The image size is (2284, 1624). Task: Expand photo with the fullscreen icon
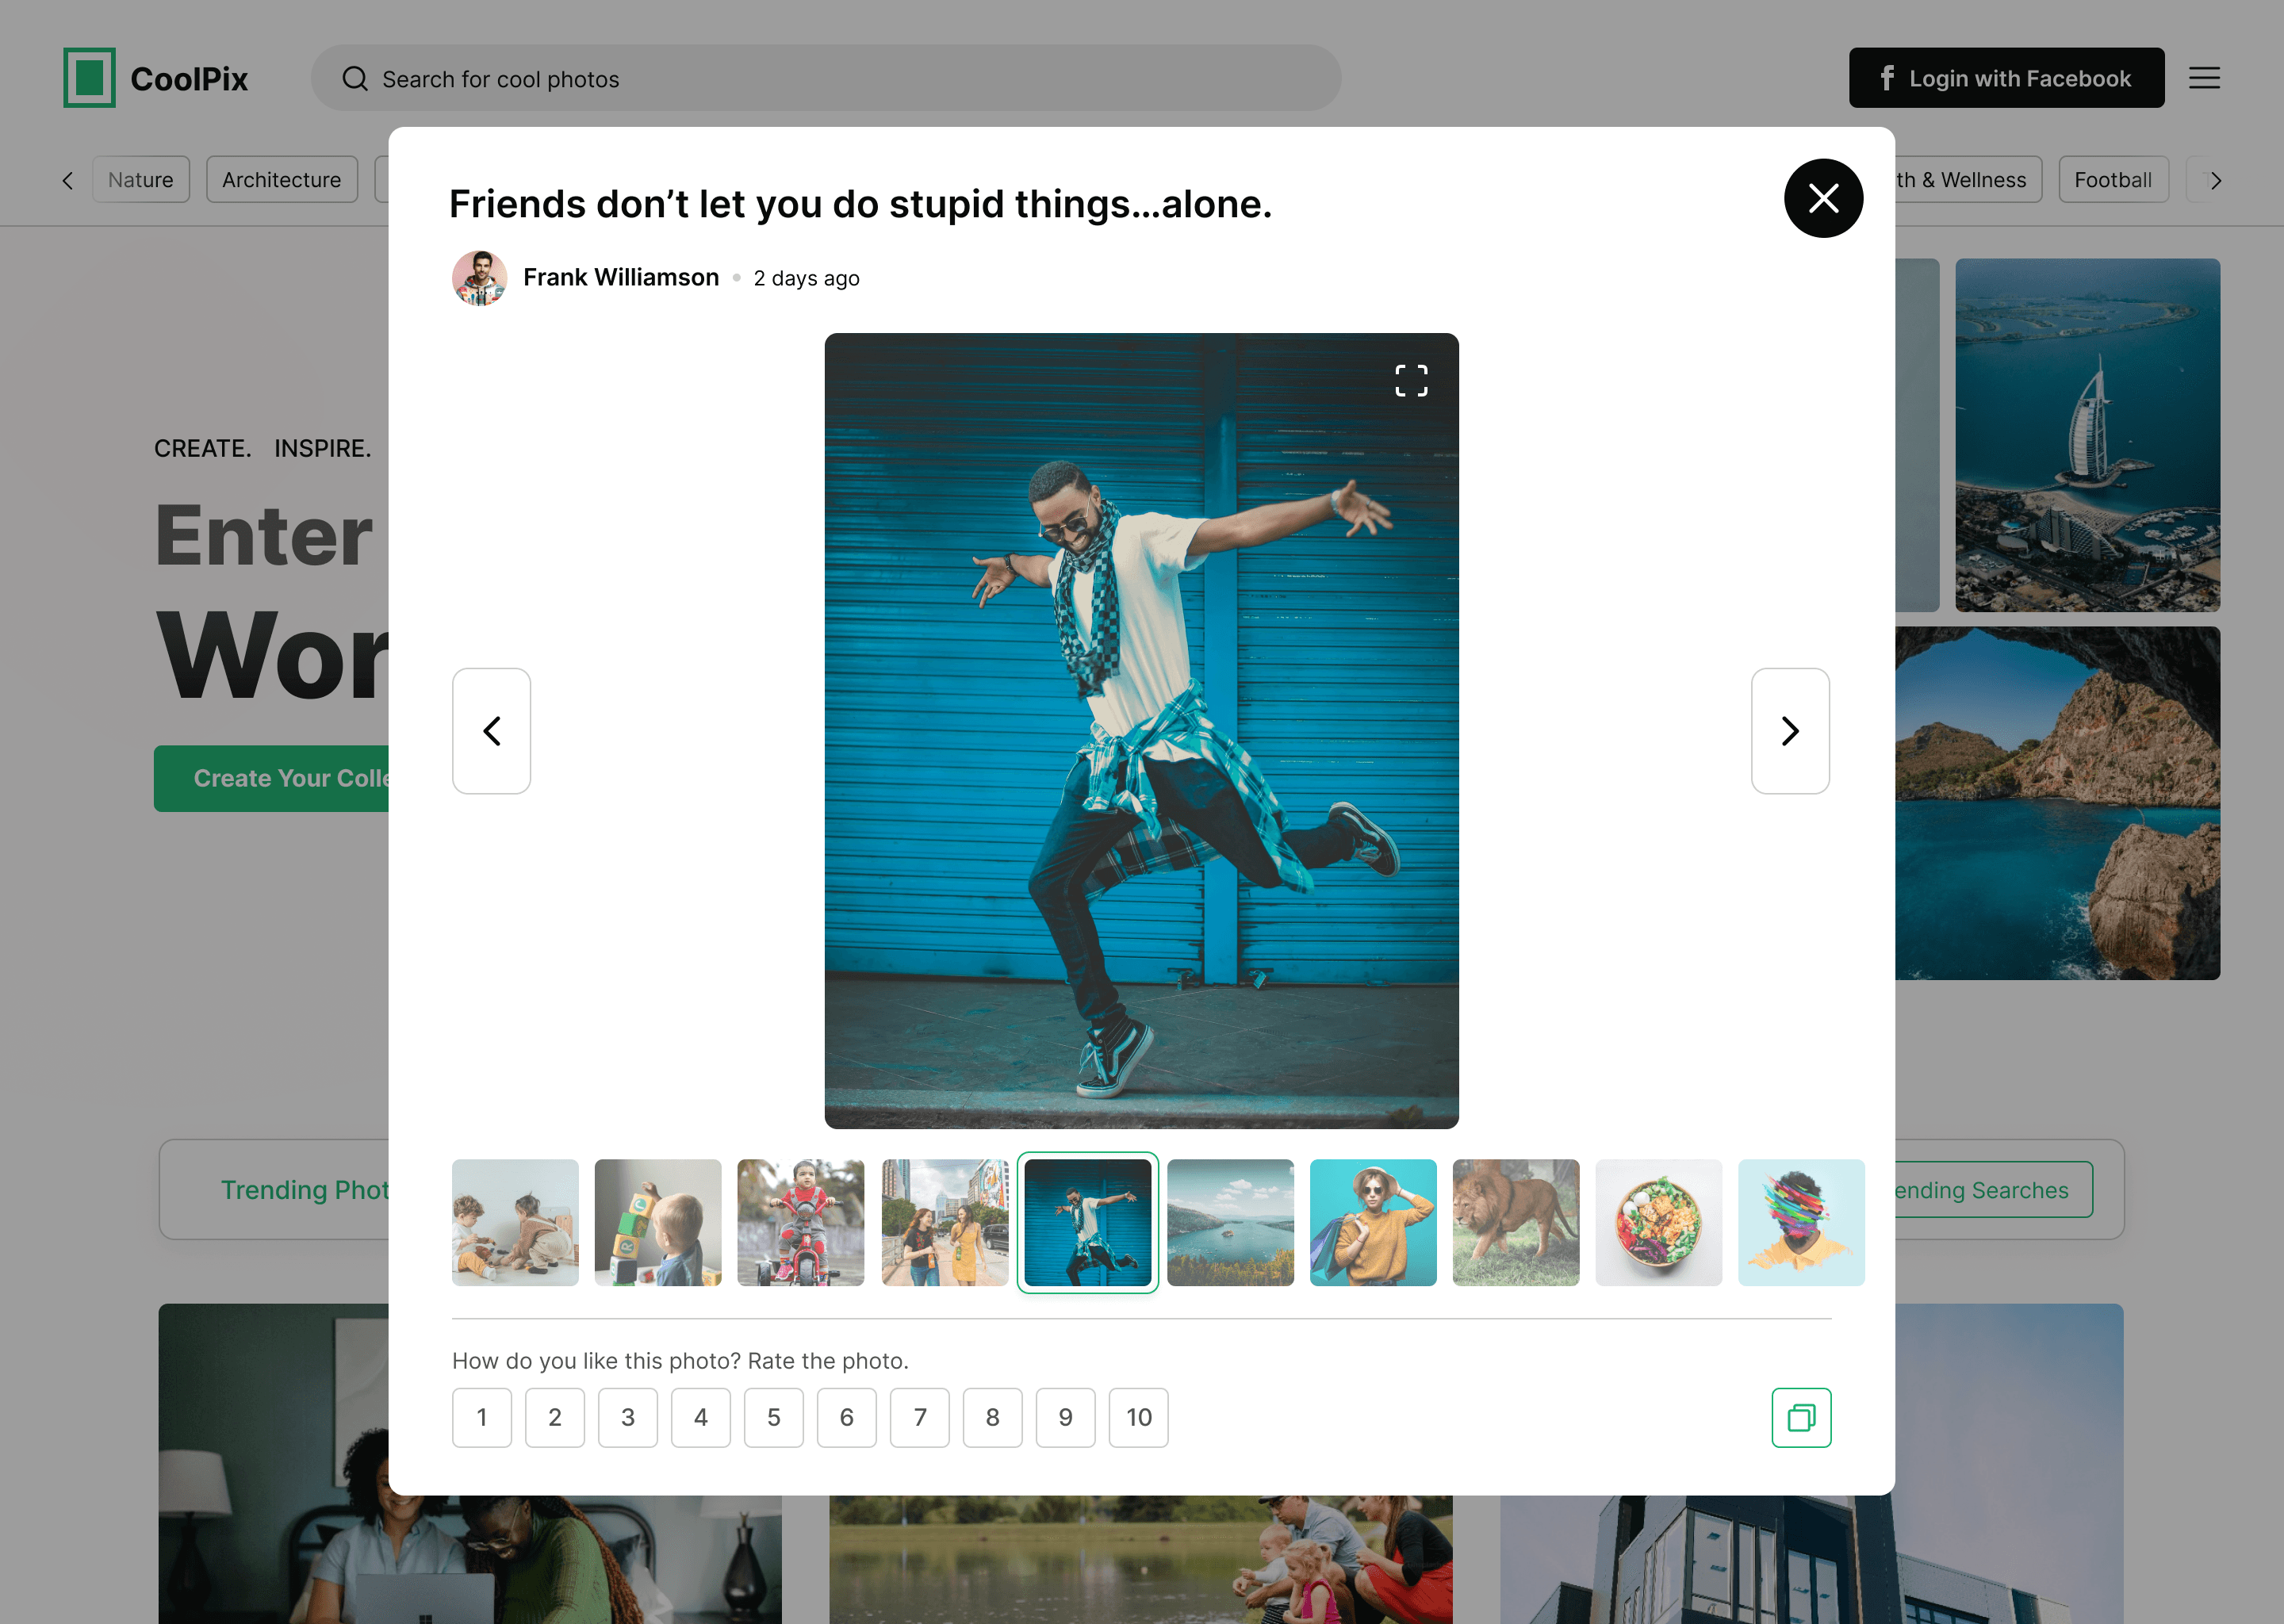(x=1411, y=380)
